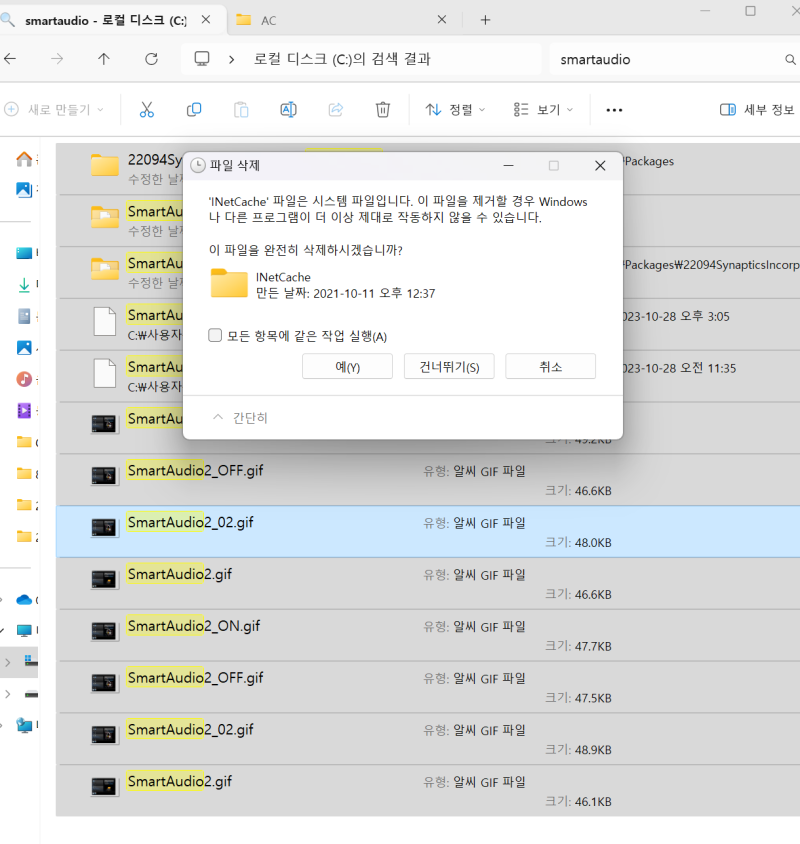Click the smartaudio search input field

[668, 59]
